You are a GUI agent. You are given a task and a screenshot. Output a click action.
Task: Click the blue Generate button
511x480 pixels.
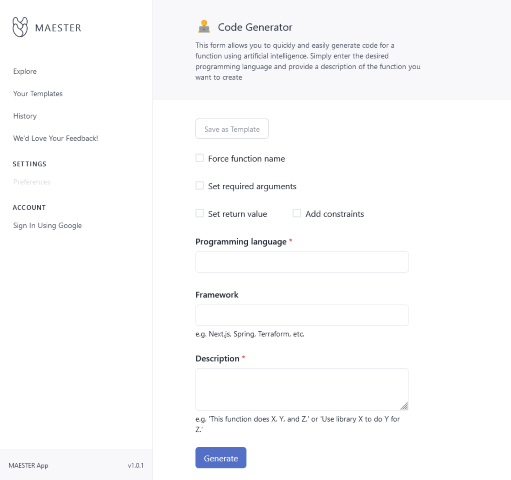click(221, 458)
